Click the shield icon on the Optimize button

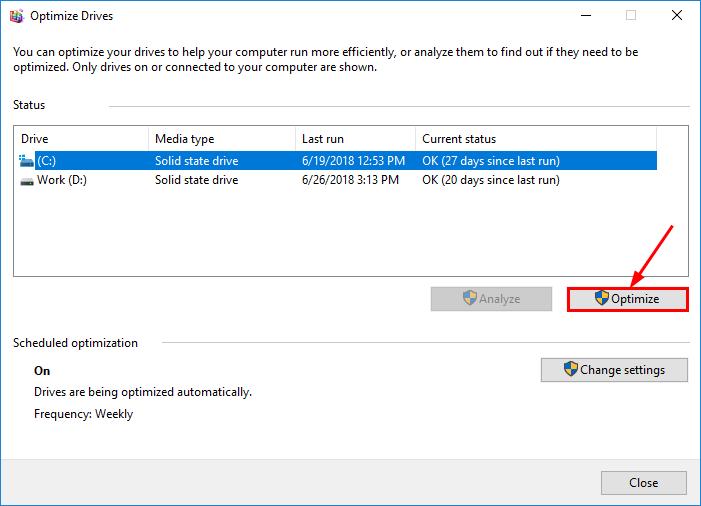click(602, 298)
